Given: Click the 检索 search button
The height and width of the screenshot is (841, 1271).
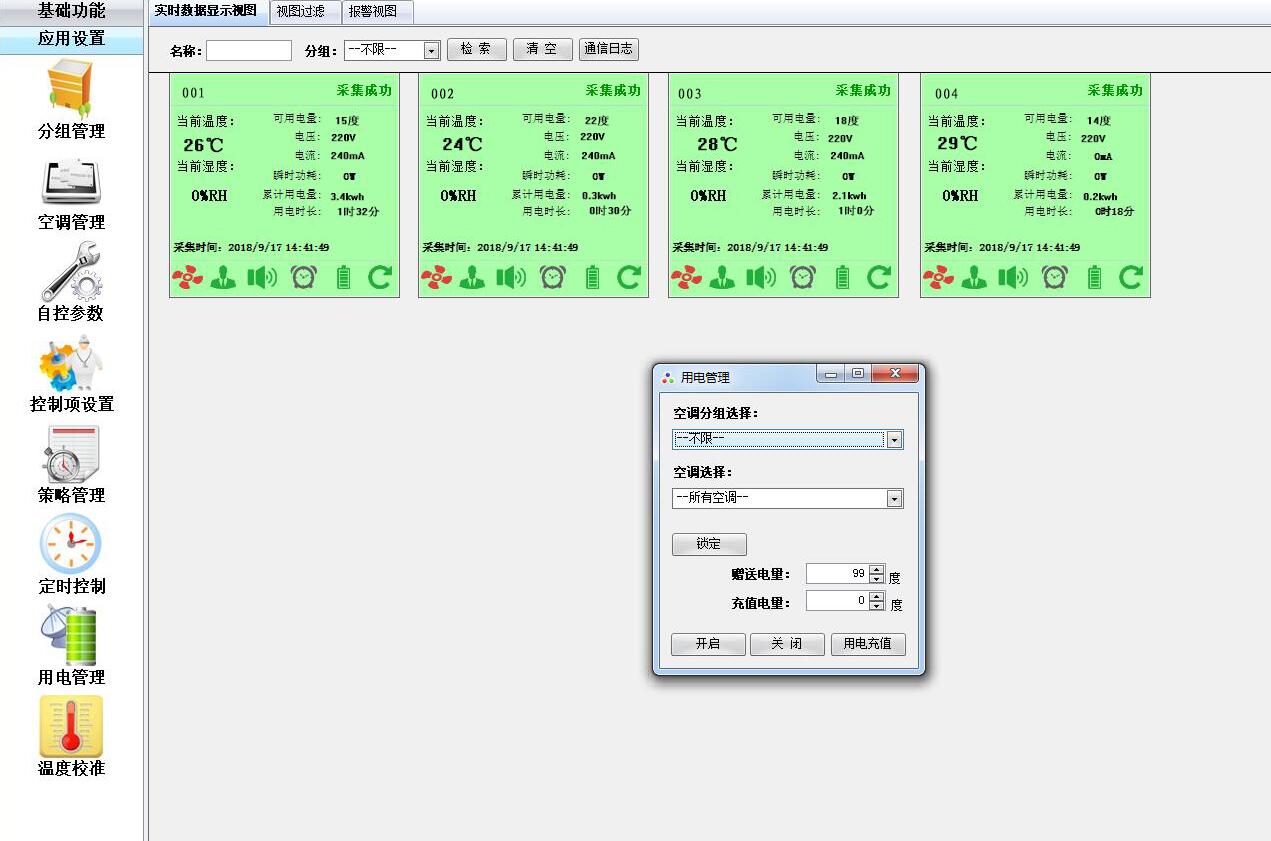Looking at the screenshot, I should [477, 49].
